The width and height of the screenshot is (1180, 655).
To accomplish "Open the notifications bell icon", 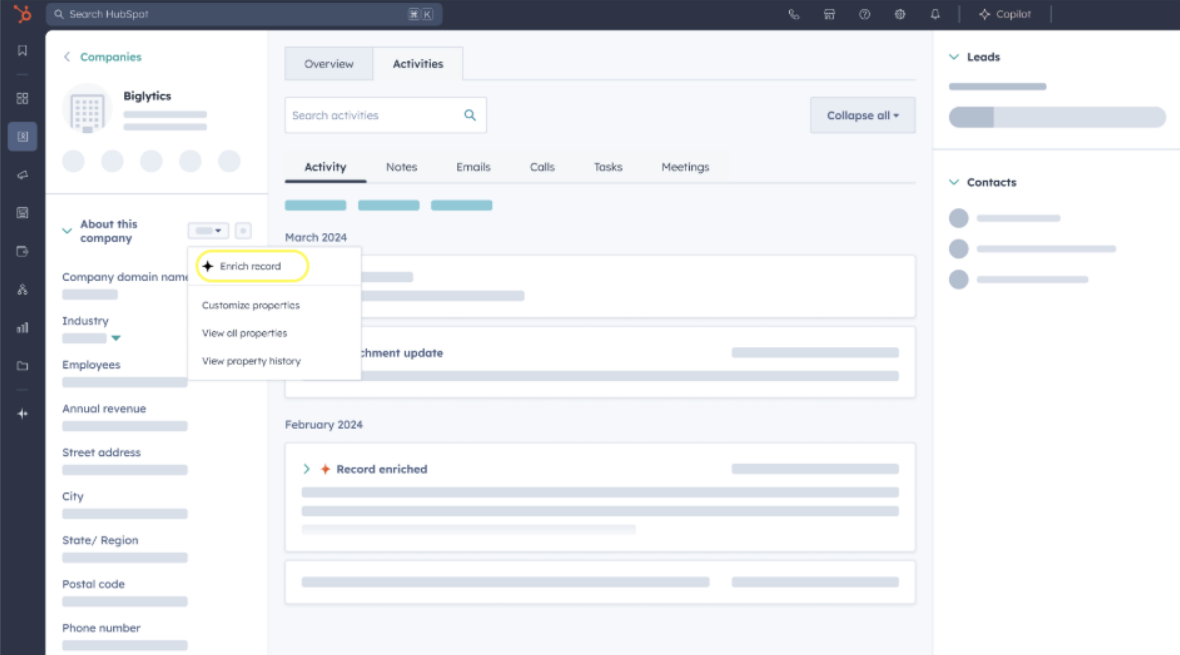I will pyautogui.click(x=935, y=14).
